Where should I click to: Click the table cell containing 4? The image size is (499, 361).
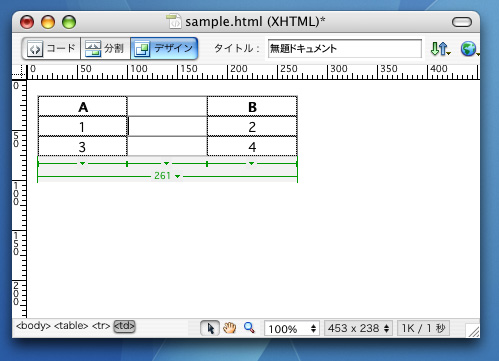pos(252,146)
